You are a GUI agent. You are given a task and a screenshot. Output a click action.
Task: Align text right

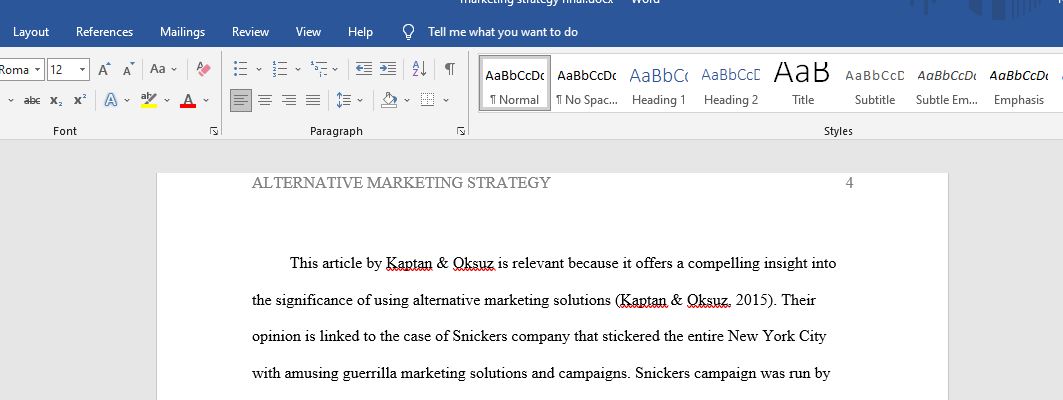[x=289, y=100]
